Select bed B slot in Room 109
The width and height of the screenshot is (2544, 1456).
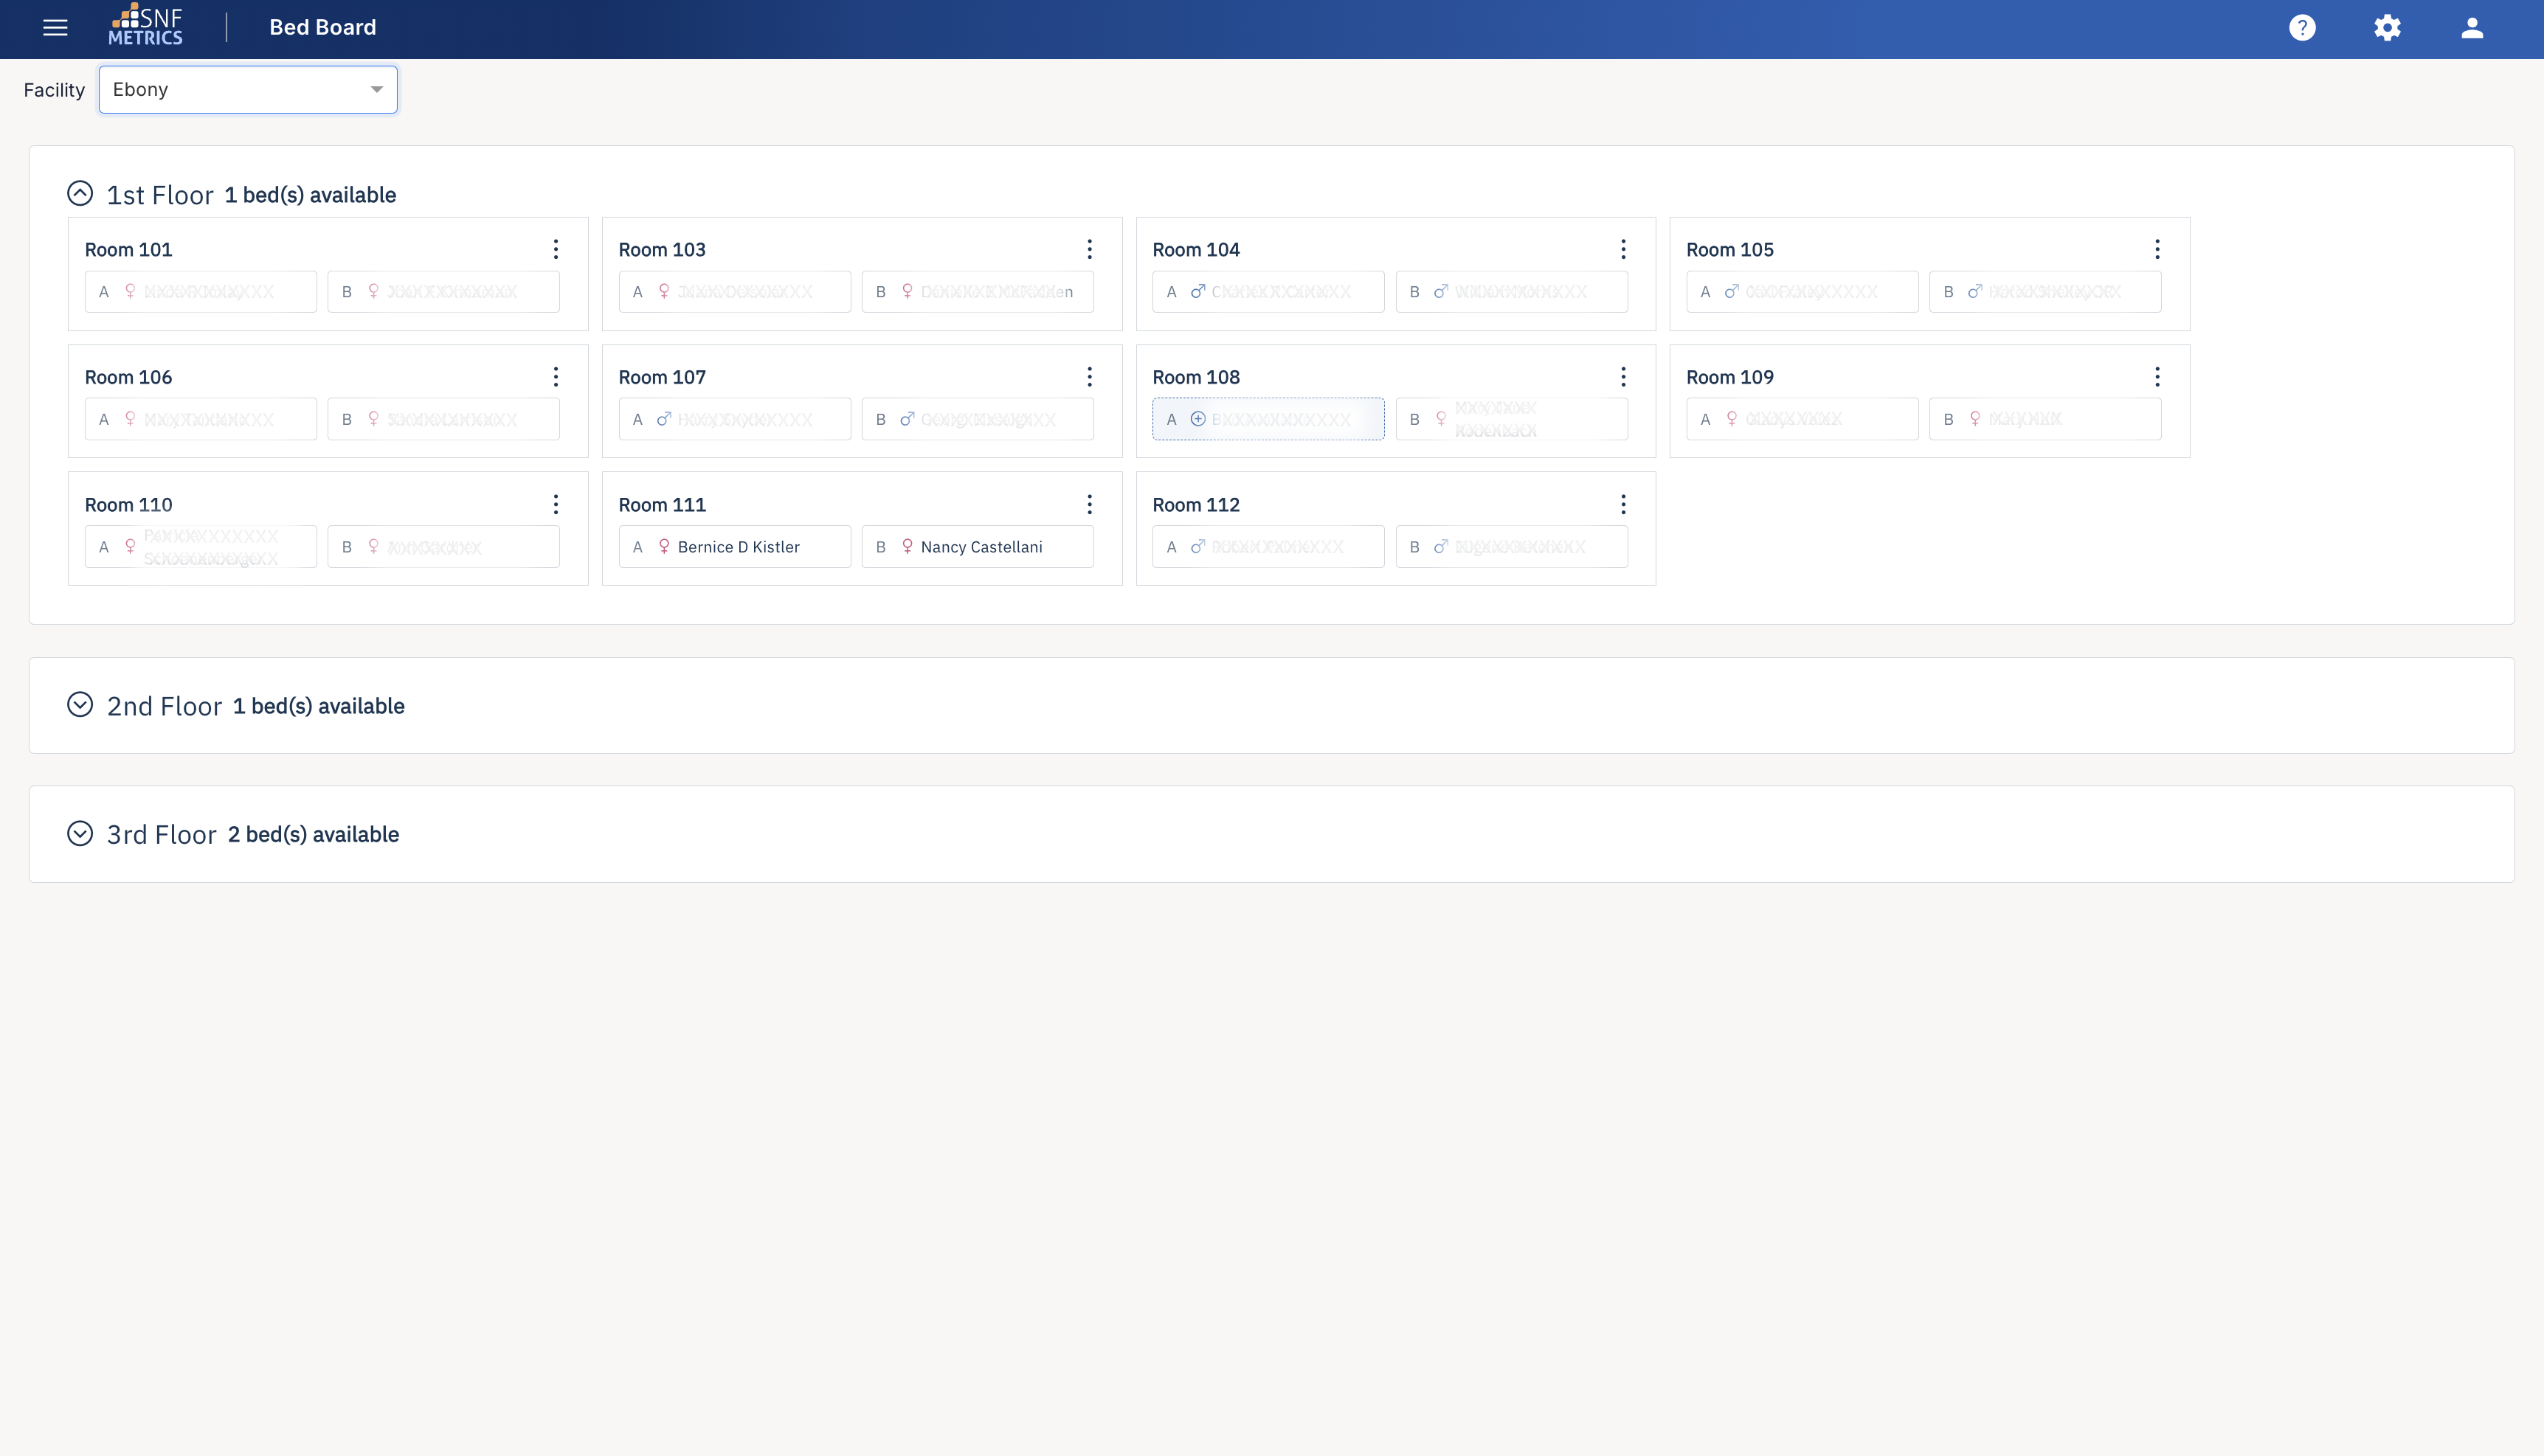point(2044,418)
